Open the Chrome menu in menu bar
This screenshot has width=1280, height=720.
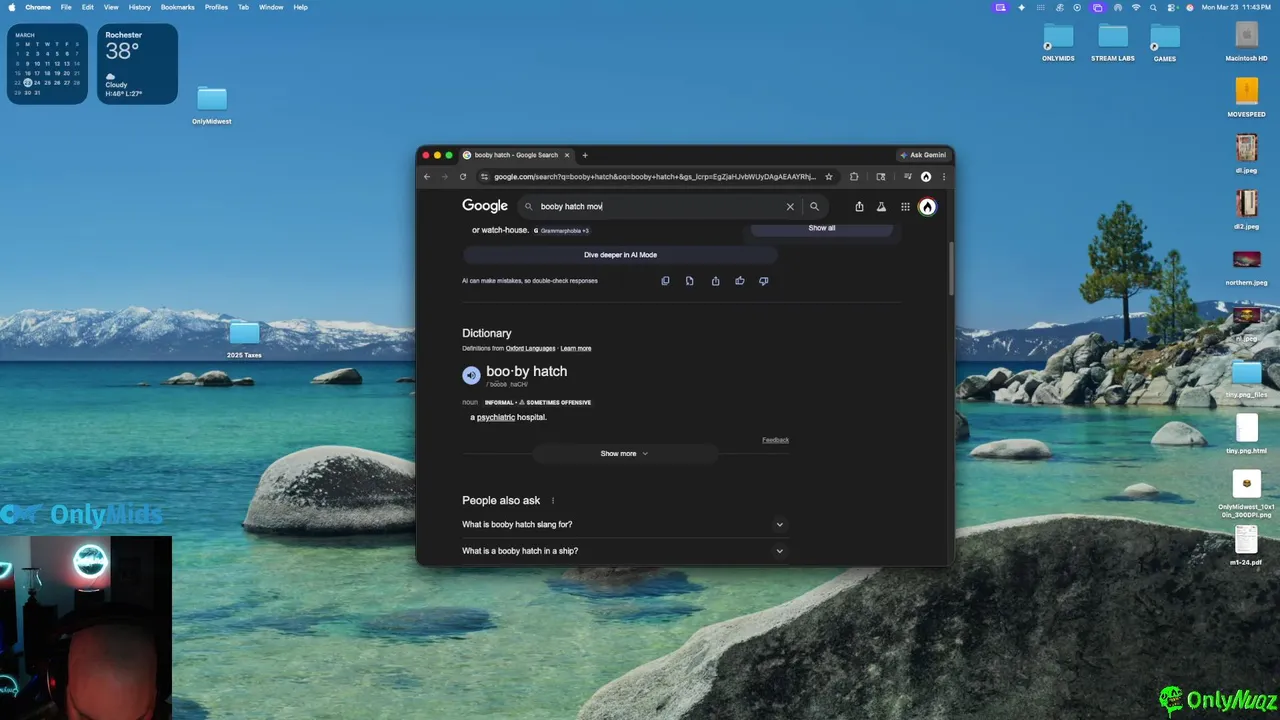[38, 7]
